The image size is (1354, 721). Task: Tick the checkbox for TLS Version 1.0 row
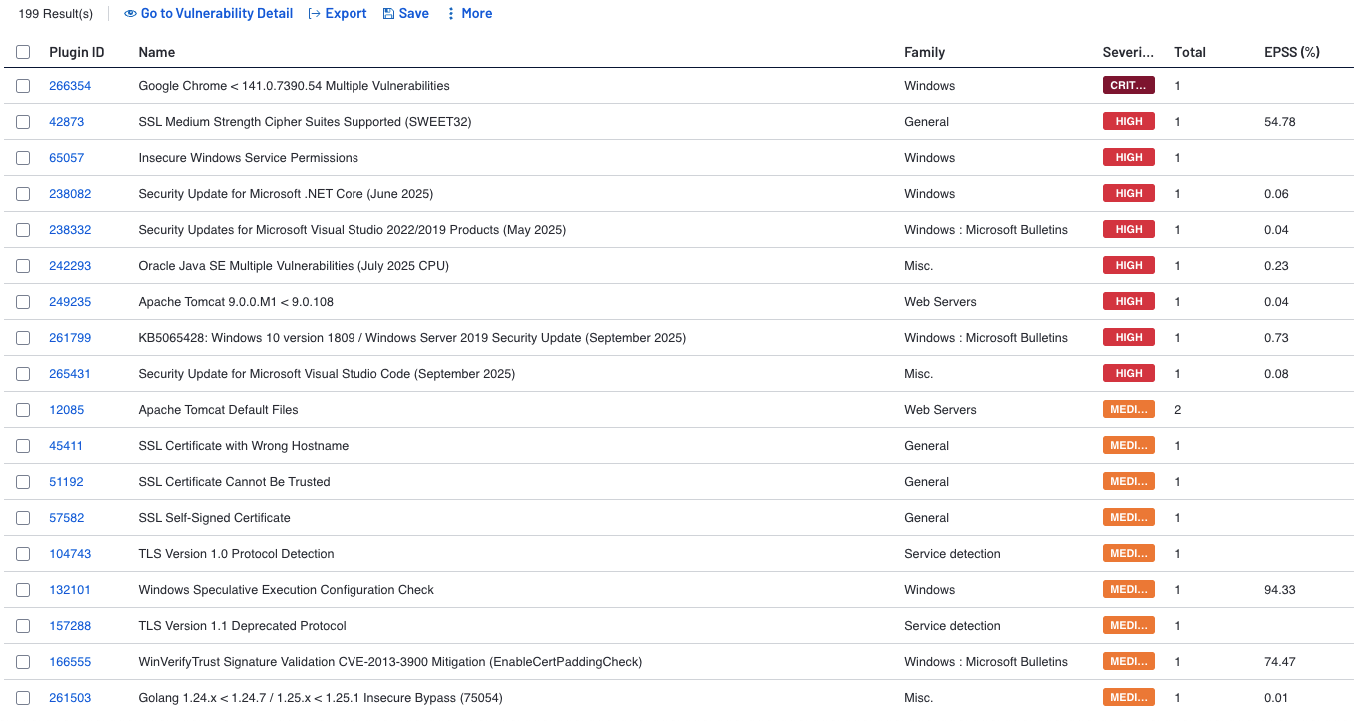point(23,554)
